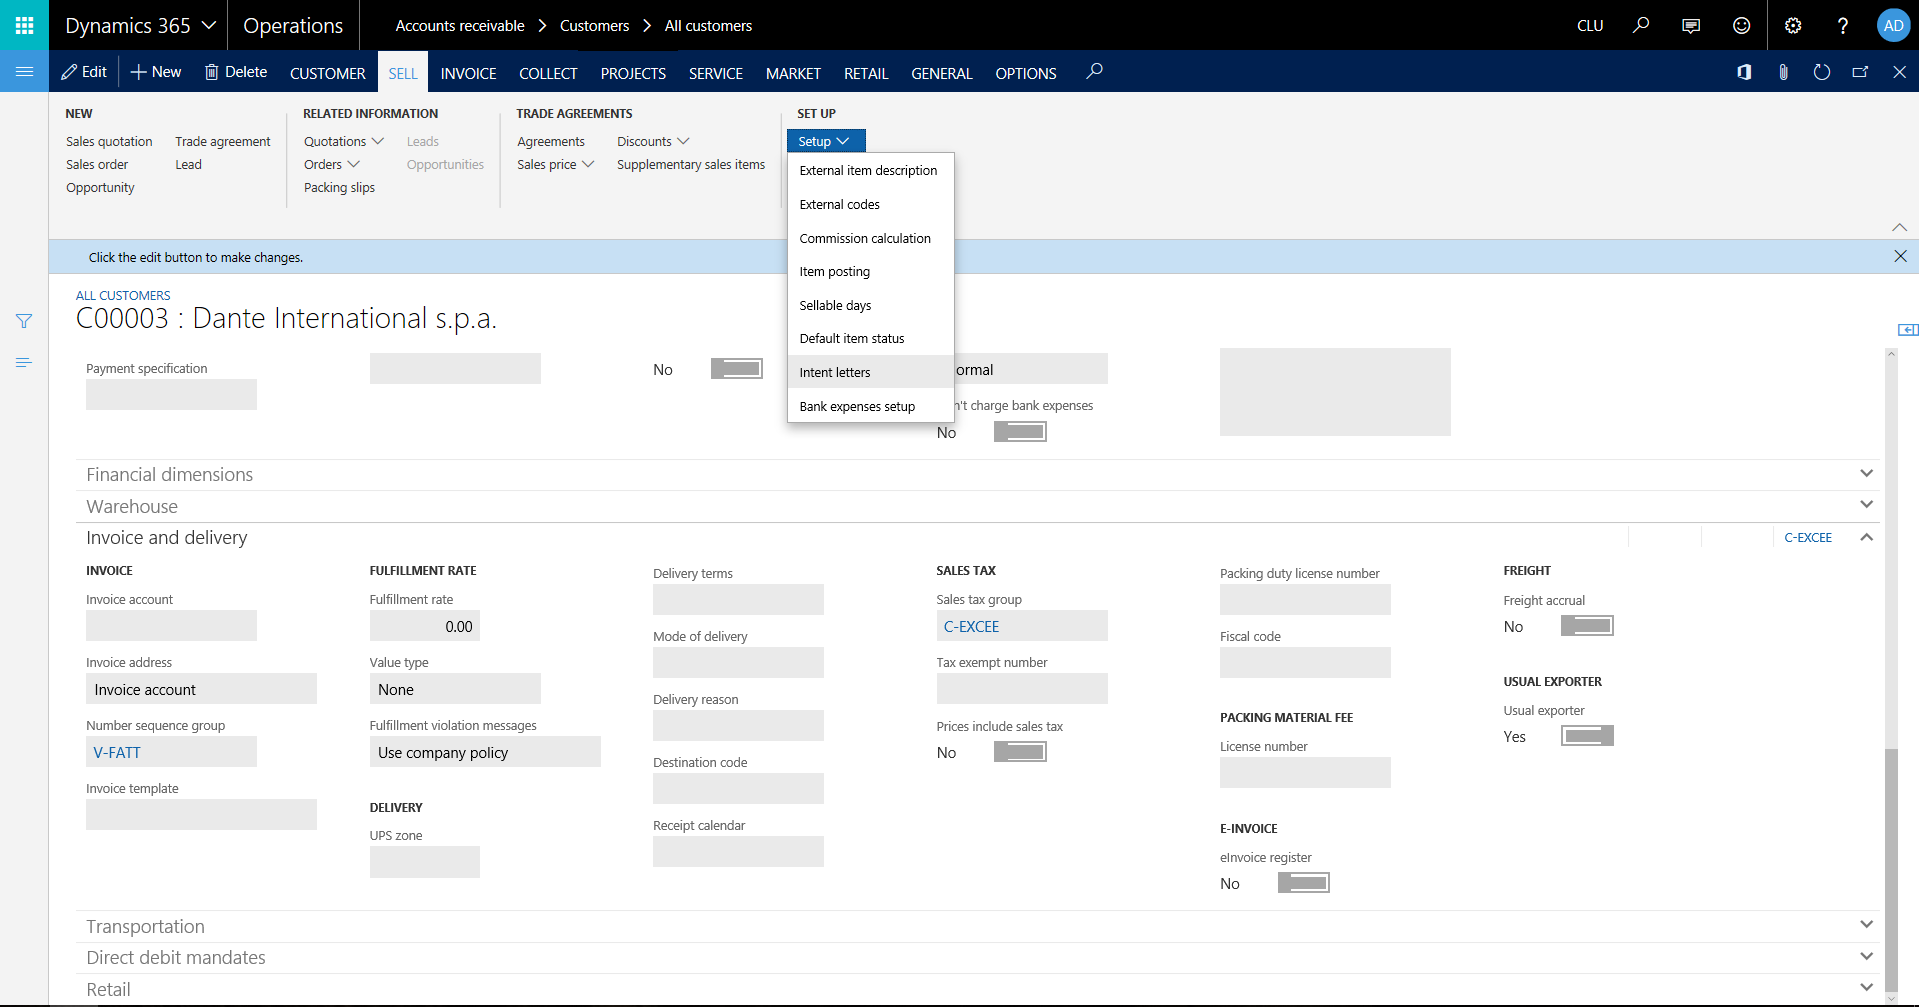Toggle the switch left of Intent letters
This screenshot has height=1007, width=1919.
coord(737,369)
